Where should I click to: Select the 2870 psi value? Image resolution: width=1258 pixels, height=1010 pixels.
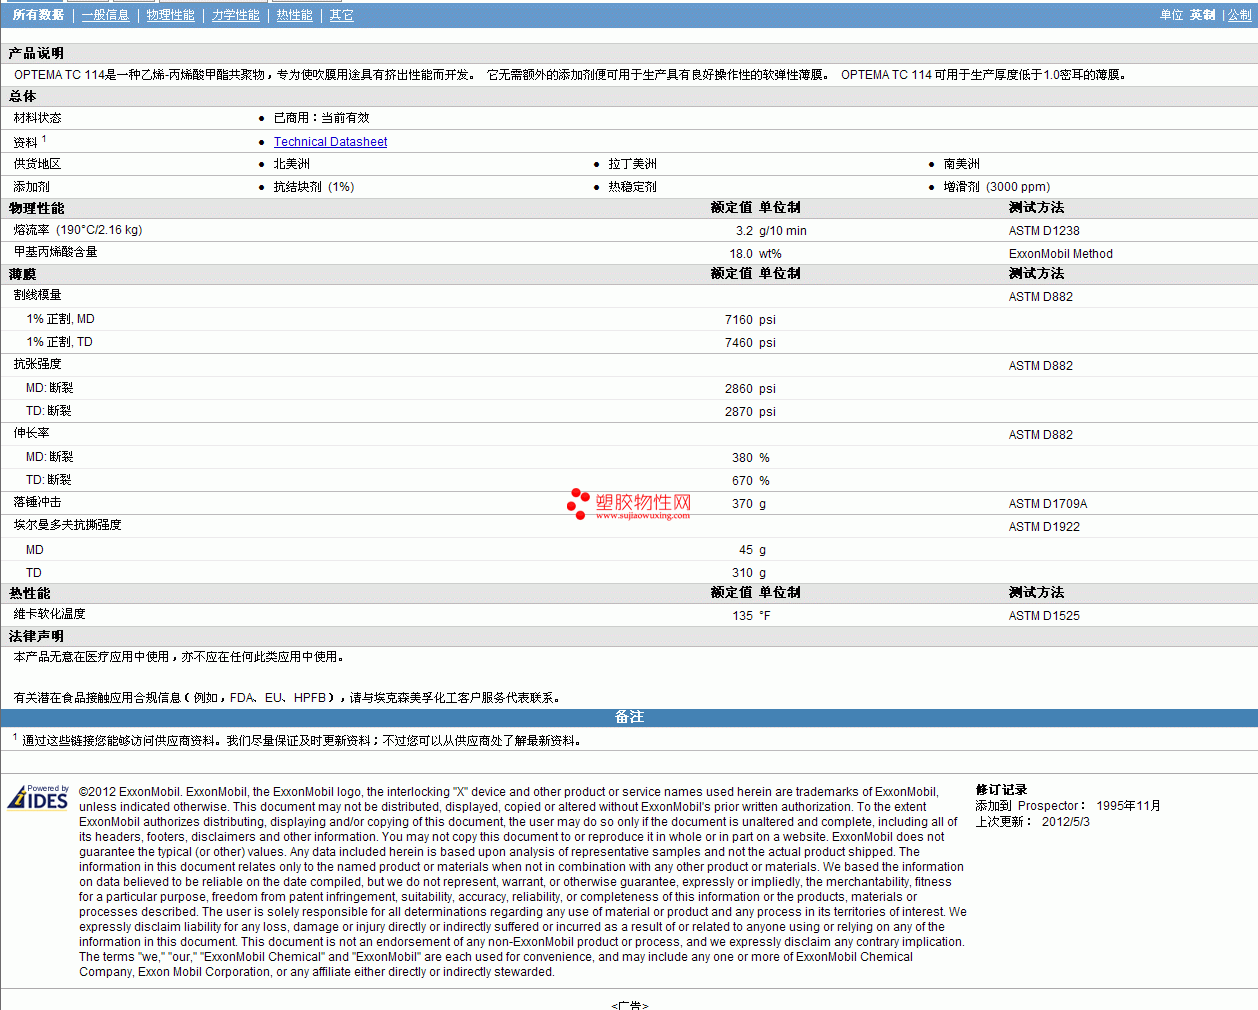750,412
